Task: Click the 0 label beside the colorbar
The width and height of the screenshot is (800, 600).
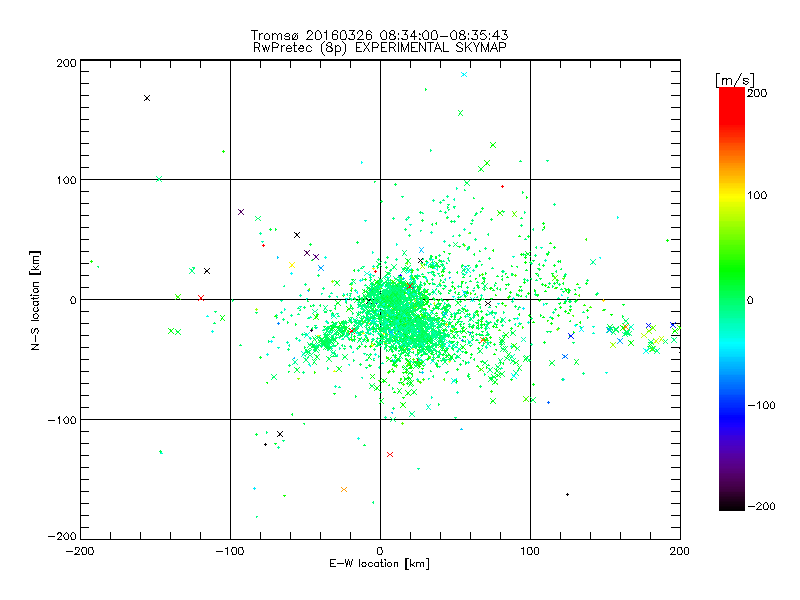Action: (750, 301)
